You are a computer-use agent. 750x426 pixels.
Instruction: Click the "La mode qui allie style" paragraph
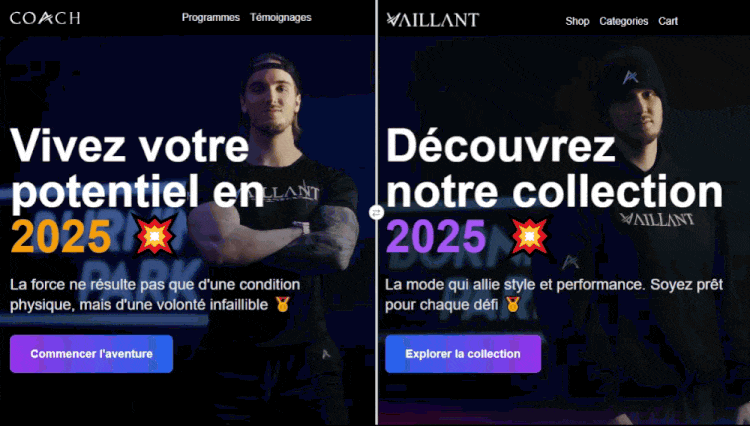pyautogui.click(x=554, y=295)
